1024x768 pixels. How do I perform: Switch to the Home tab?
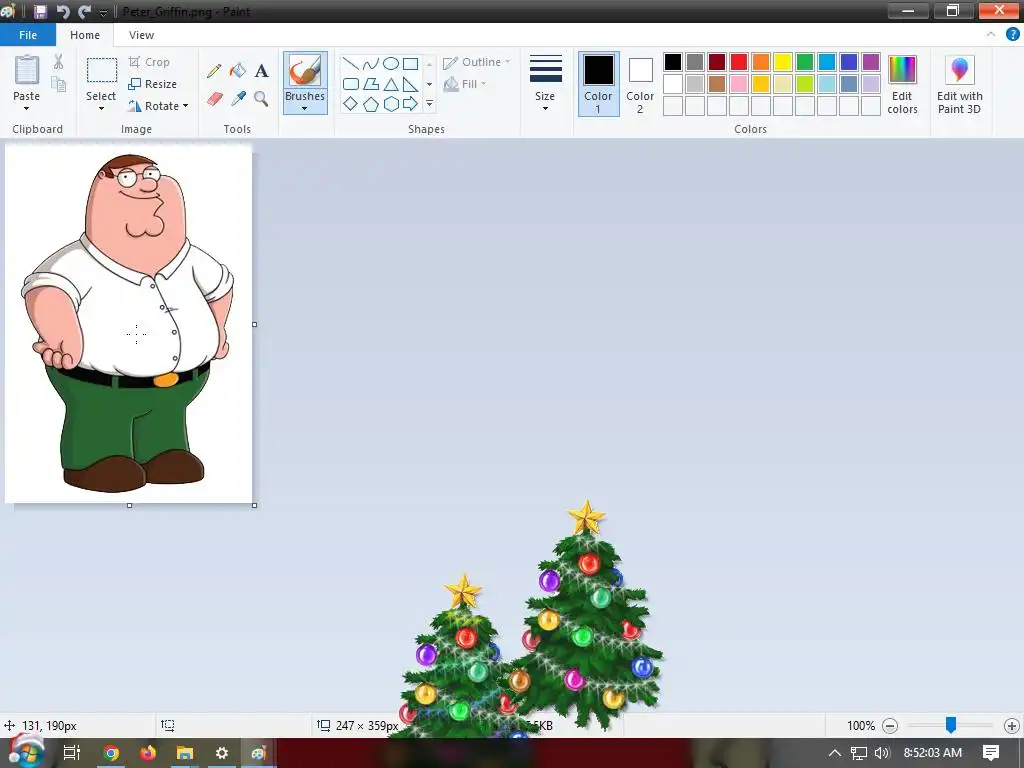coord(85,35)
